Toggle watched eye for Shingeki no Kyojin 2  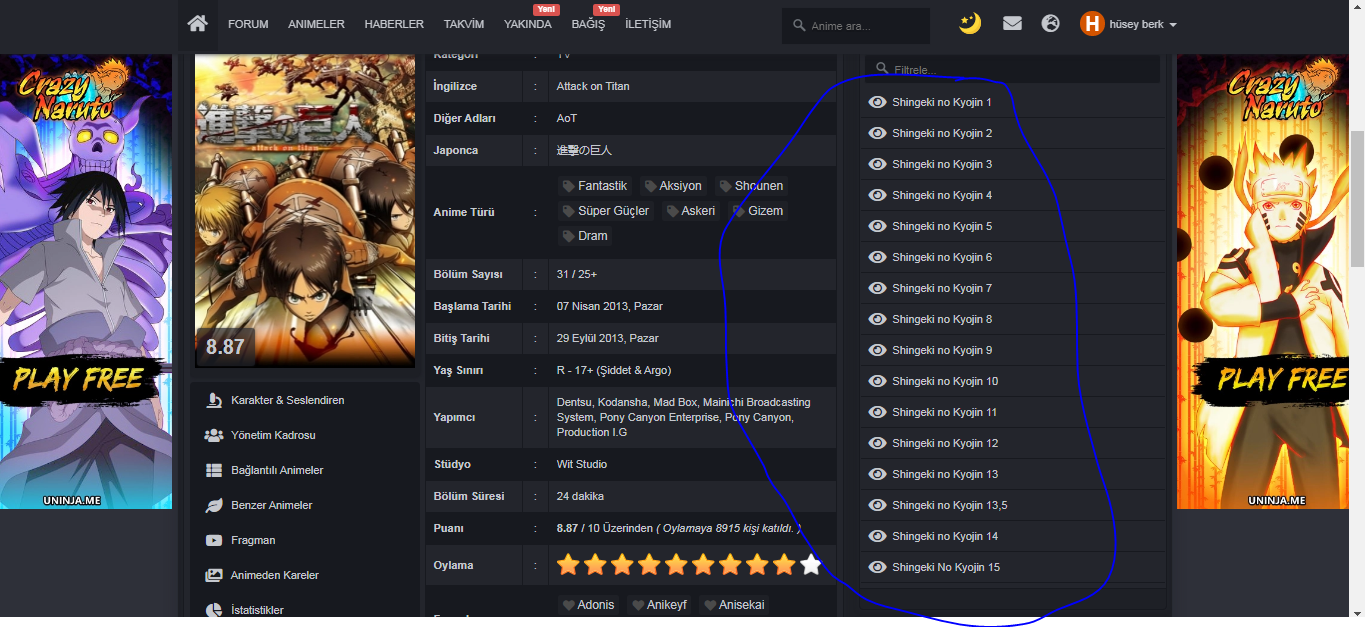click(x=877, y=133)
